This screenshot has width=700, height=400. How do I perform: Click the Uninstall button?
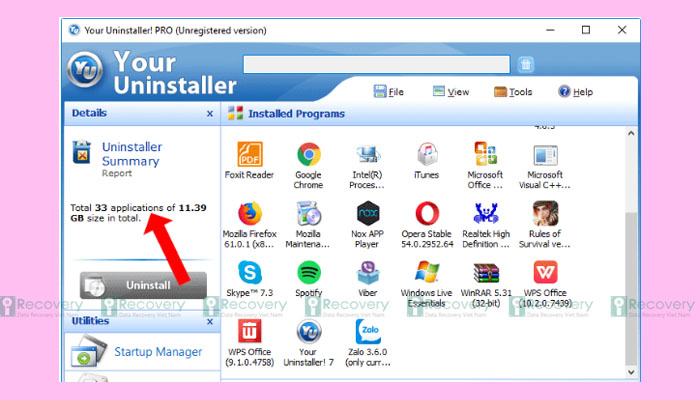(143, 285)
